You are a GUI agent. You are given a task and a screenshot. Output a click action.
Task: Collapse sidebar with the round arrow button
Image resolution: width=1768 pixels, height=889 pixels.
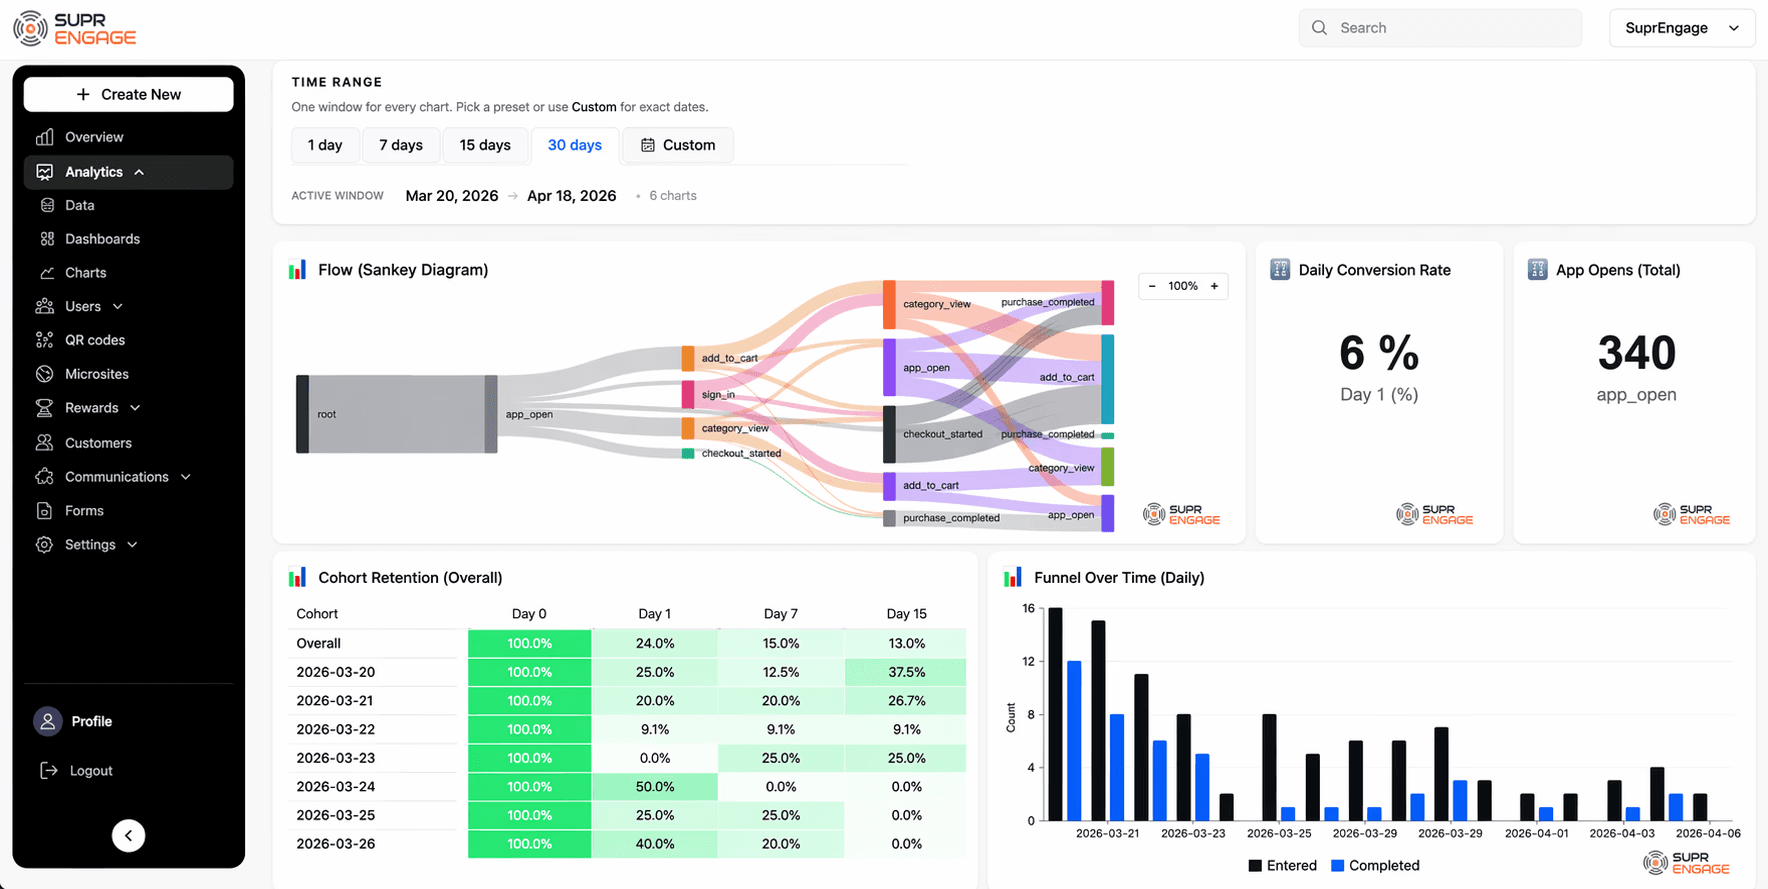pos(128,835)
